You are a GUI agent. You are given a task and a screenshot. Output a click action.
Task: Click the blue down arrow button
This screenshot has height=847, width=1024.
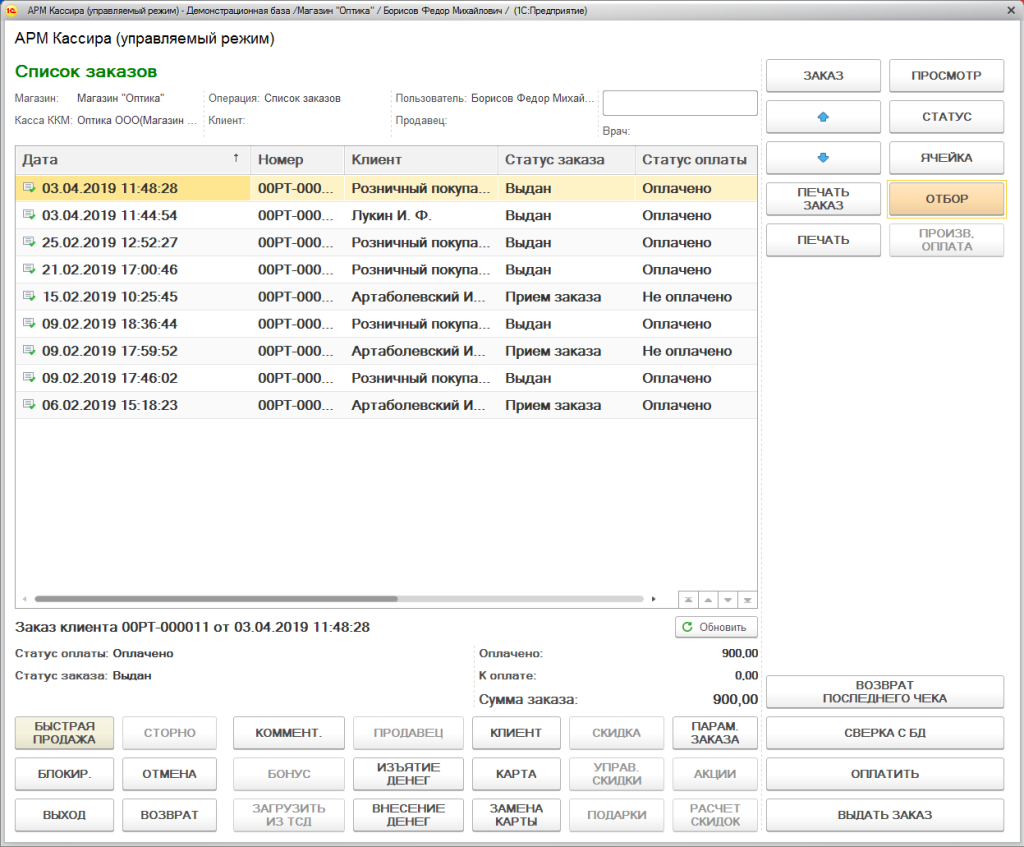point(823,158)
